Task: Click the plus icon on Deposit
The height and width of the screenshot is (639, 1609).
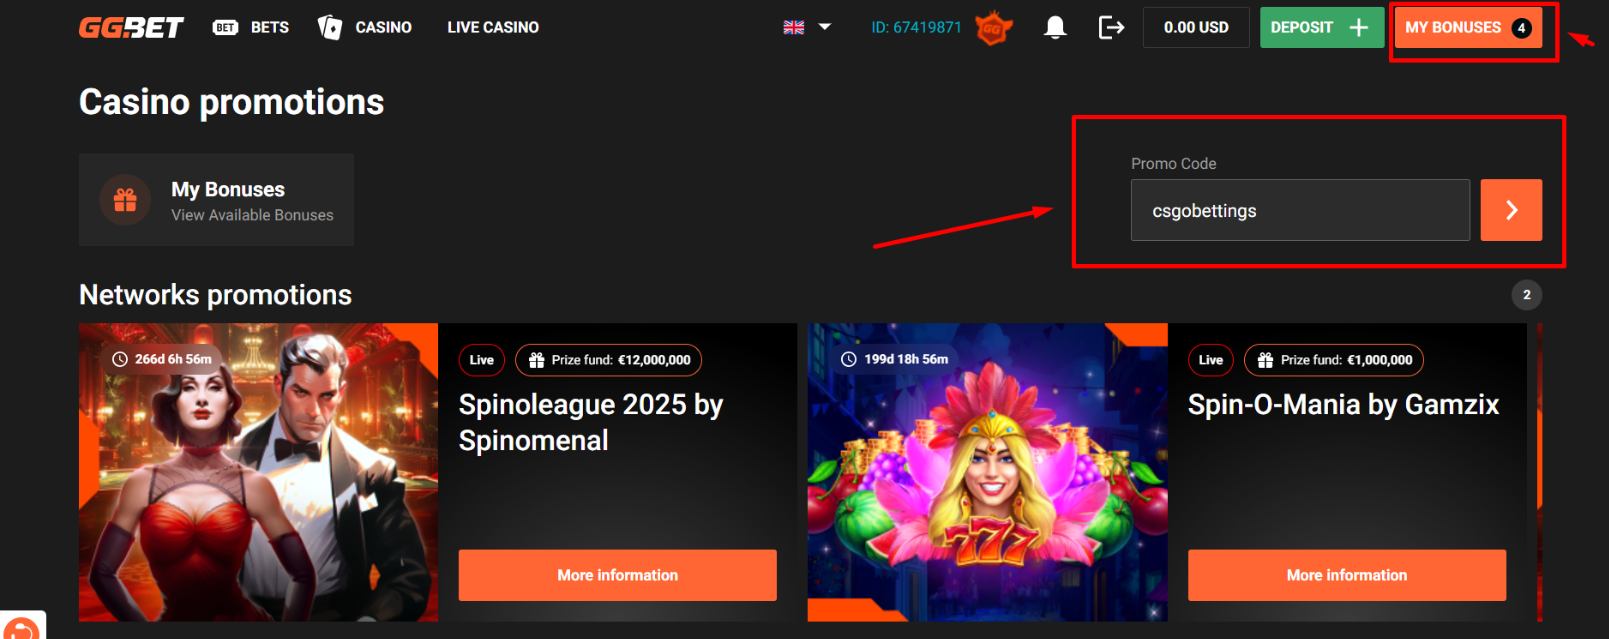Action: click(1358, 28)
